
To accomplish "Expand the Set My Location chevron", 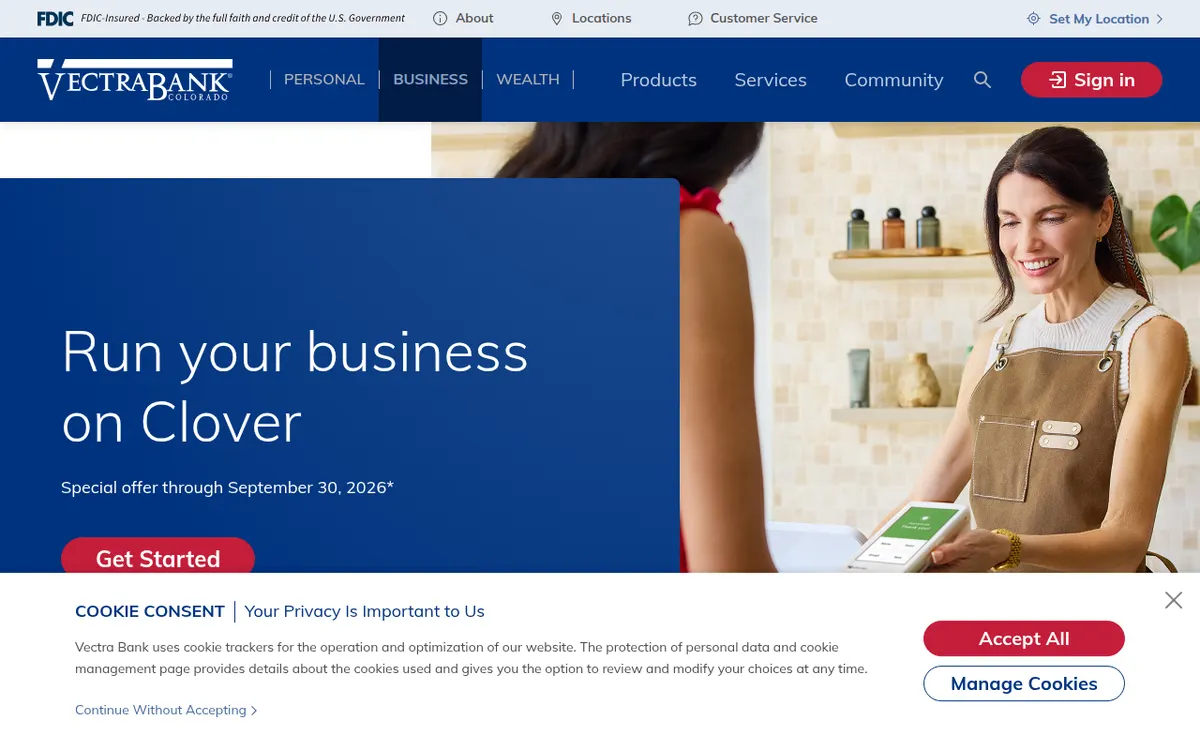I will [1160, 18].
